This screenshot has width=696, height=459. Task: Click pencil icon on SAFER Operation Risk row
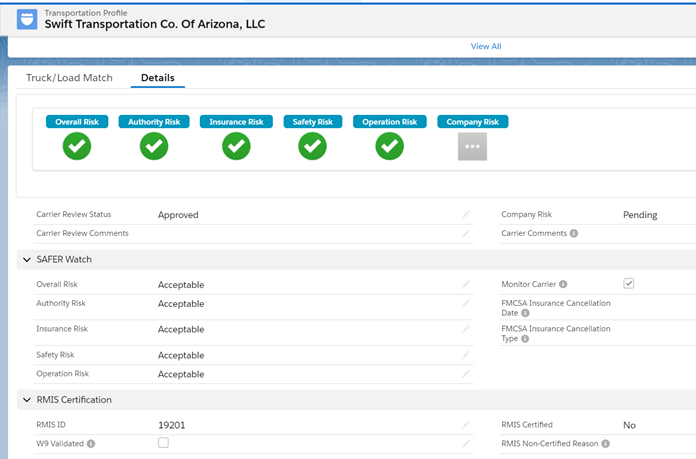466,374
